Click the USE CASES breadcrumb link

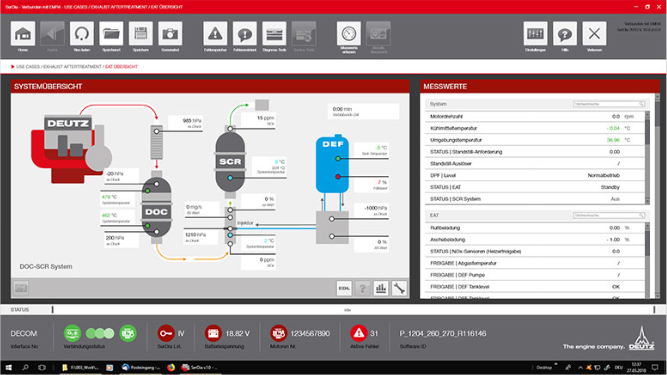coord(28,67)
